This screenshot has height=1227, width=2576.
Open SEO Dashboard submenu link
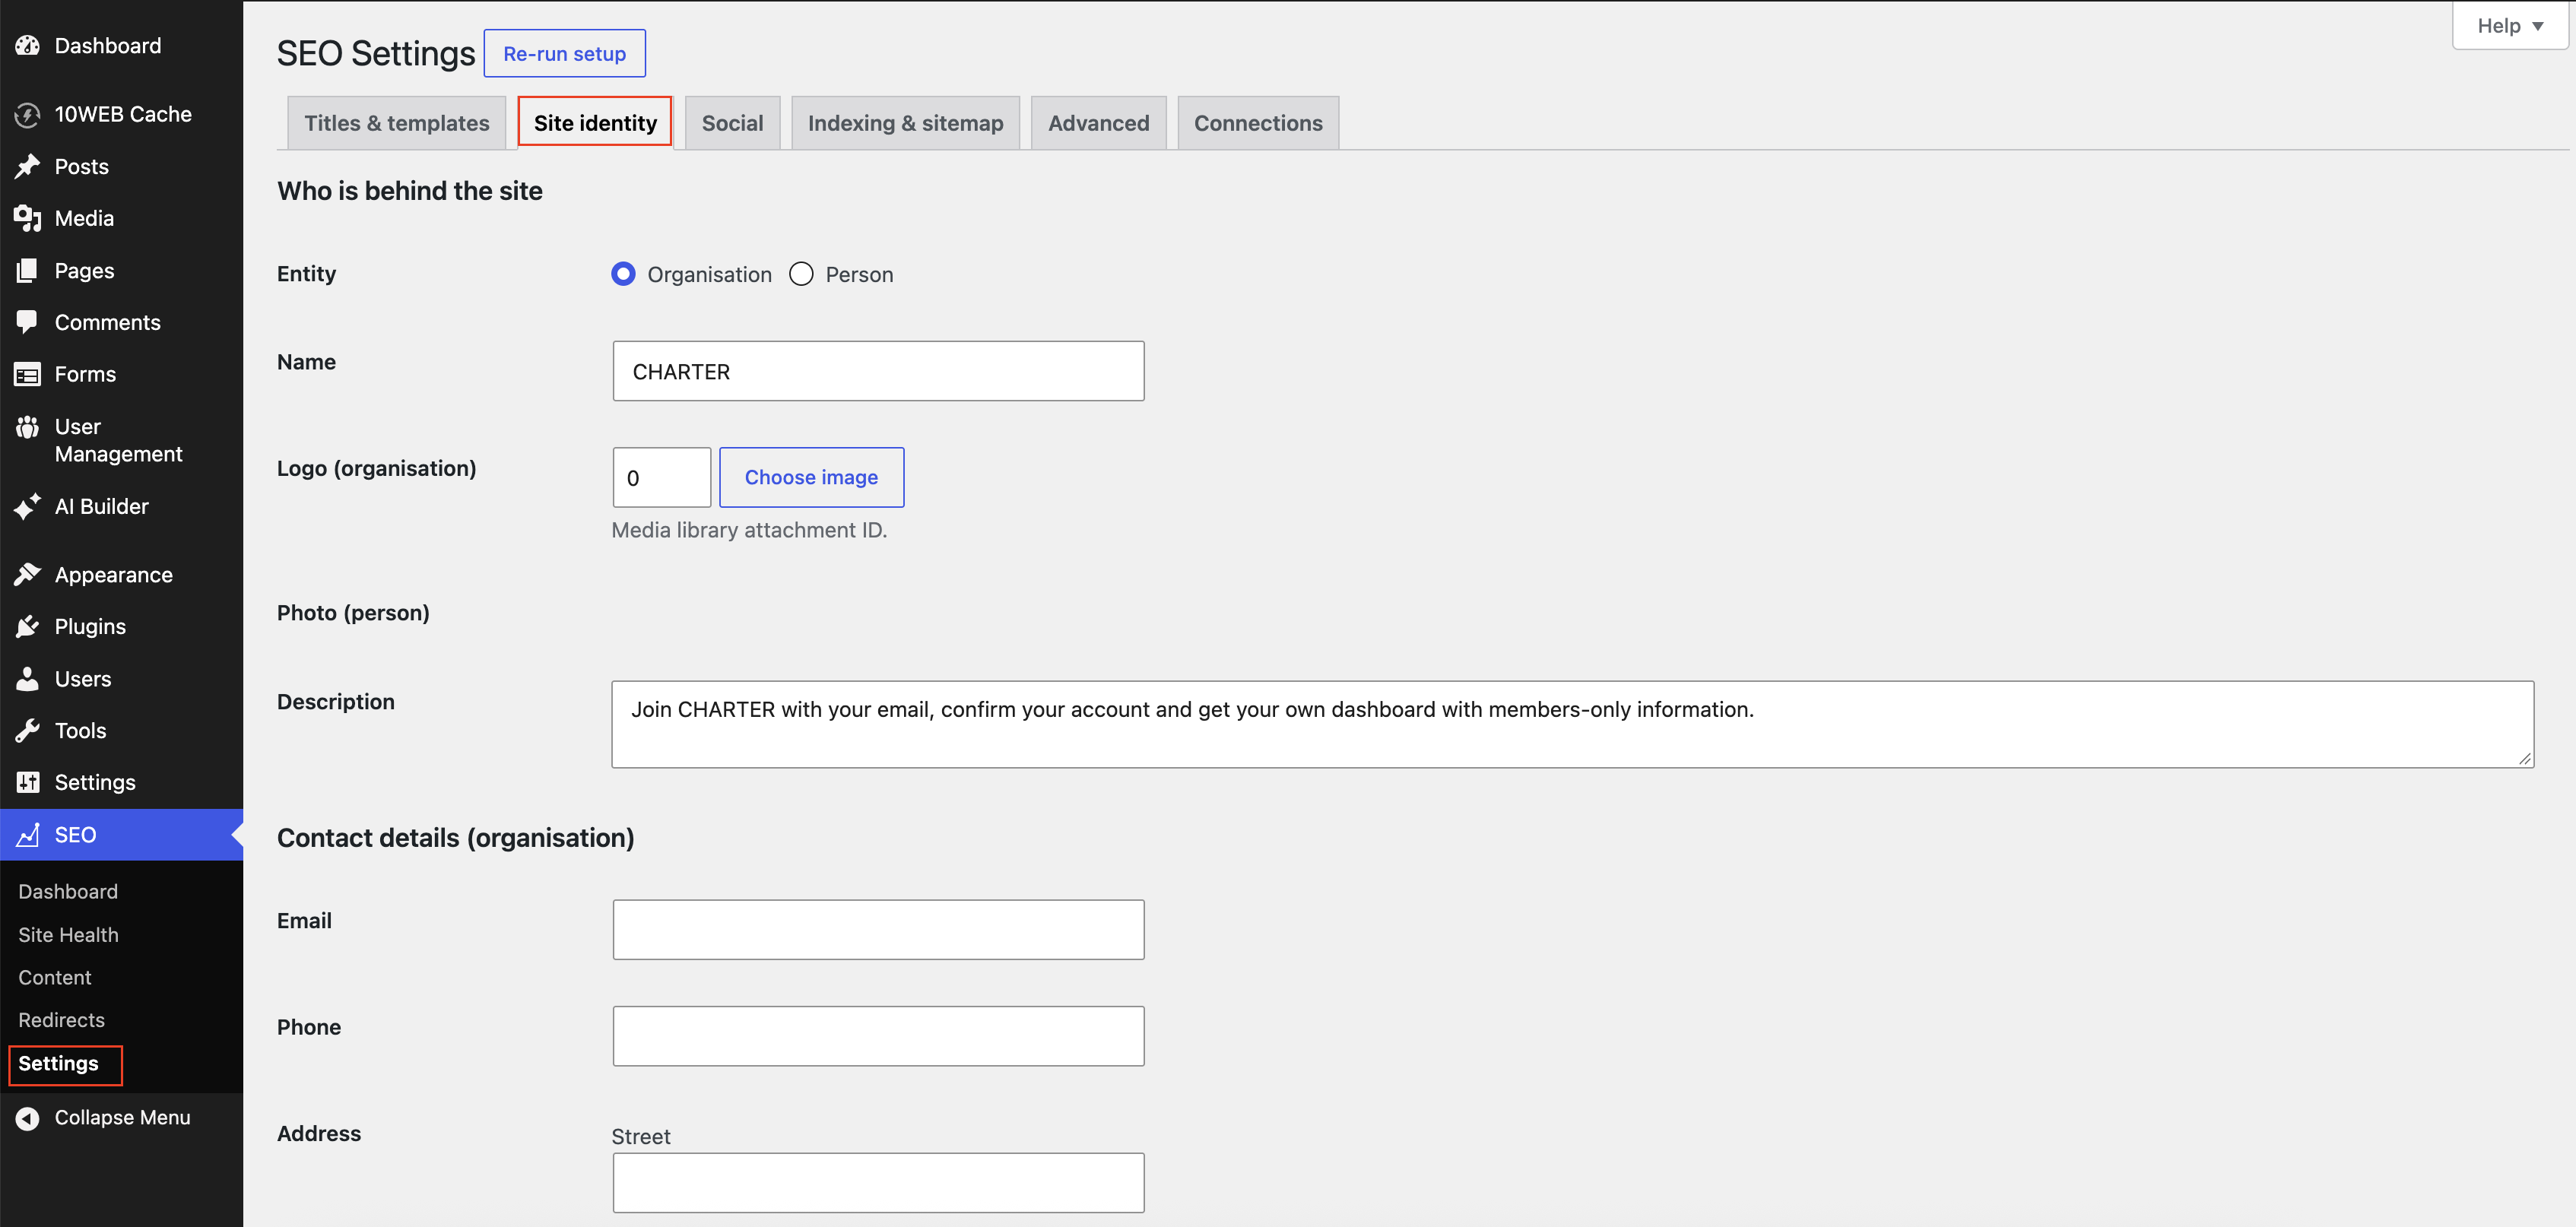pyautogui.click(x=68, y=891)
